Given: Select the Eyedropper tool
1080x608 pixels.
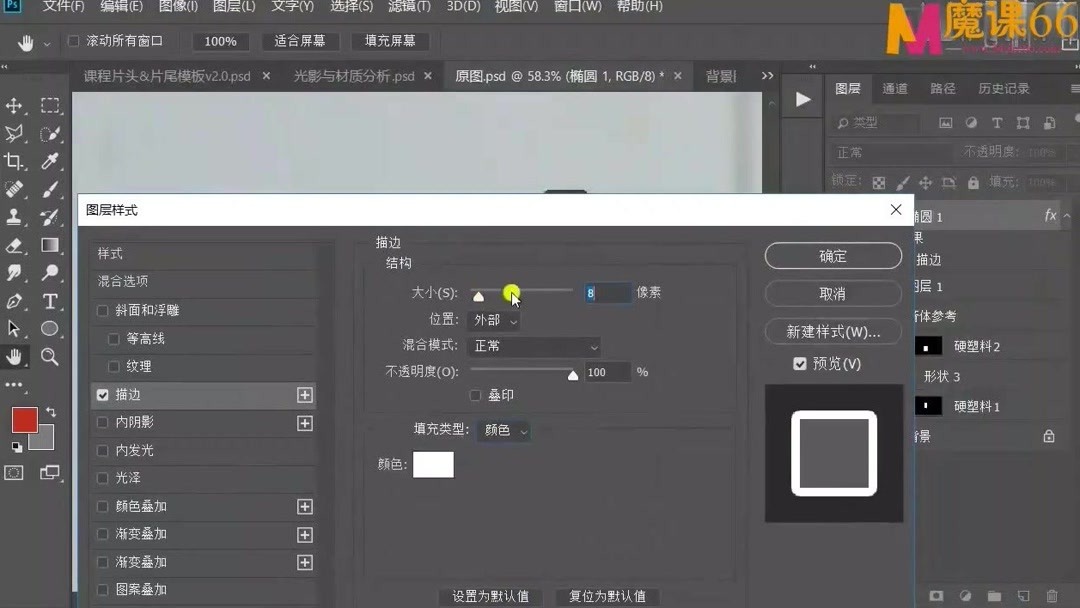Looking at the screenshot, I should coord(50,161).
